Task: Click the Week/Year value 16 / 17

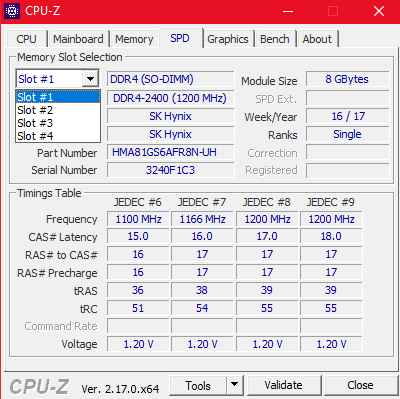Action: click(x=347, y=116)
